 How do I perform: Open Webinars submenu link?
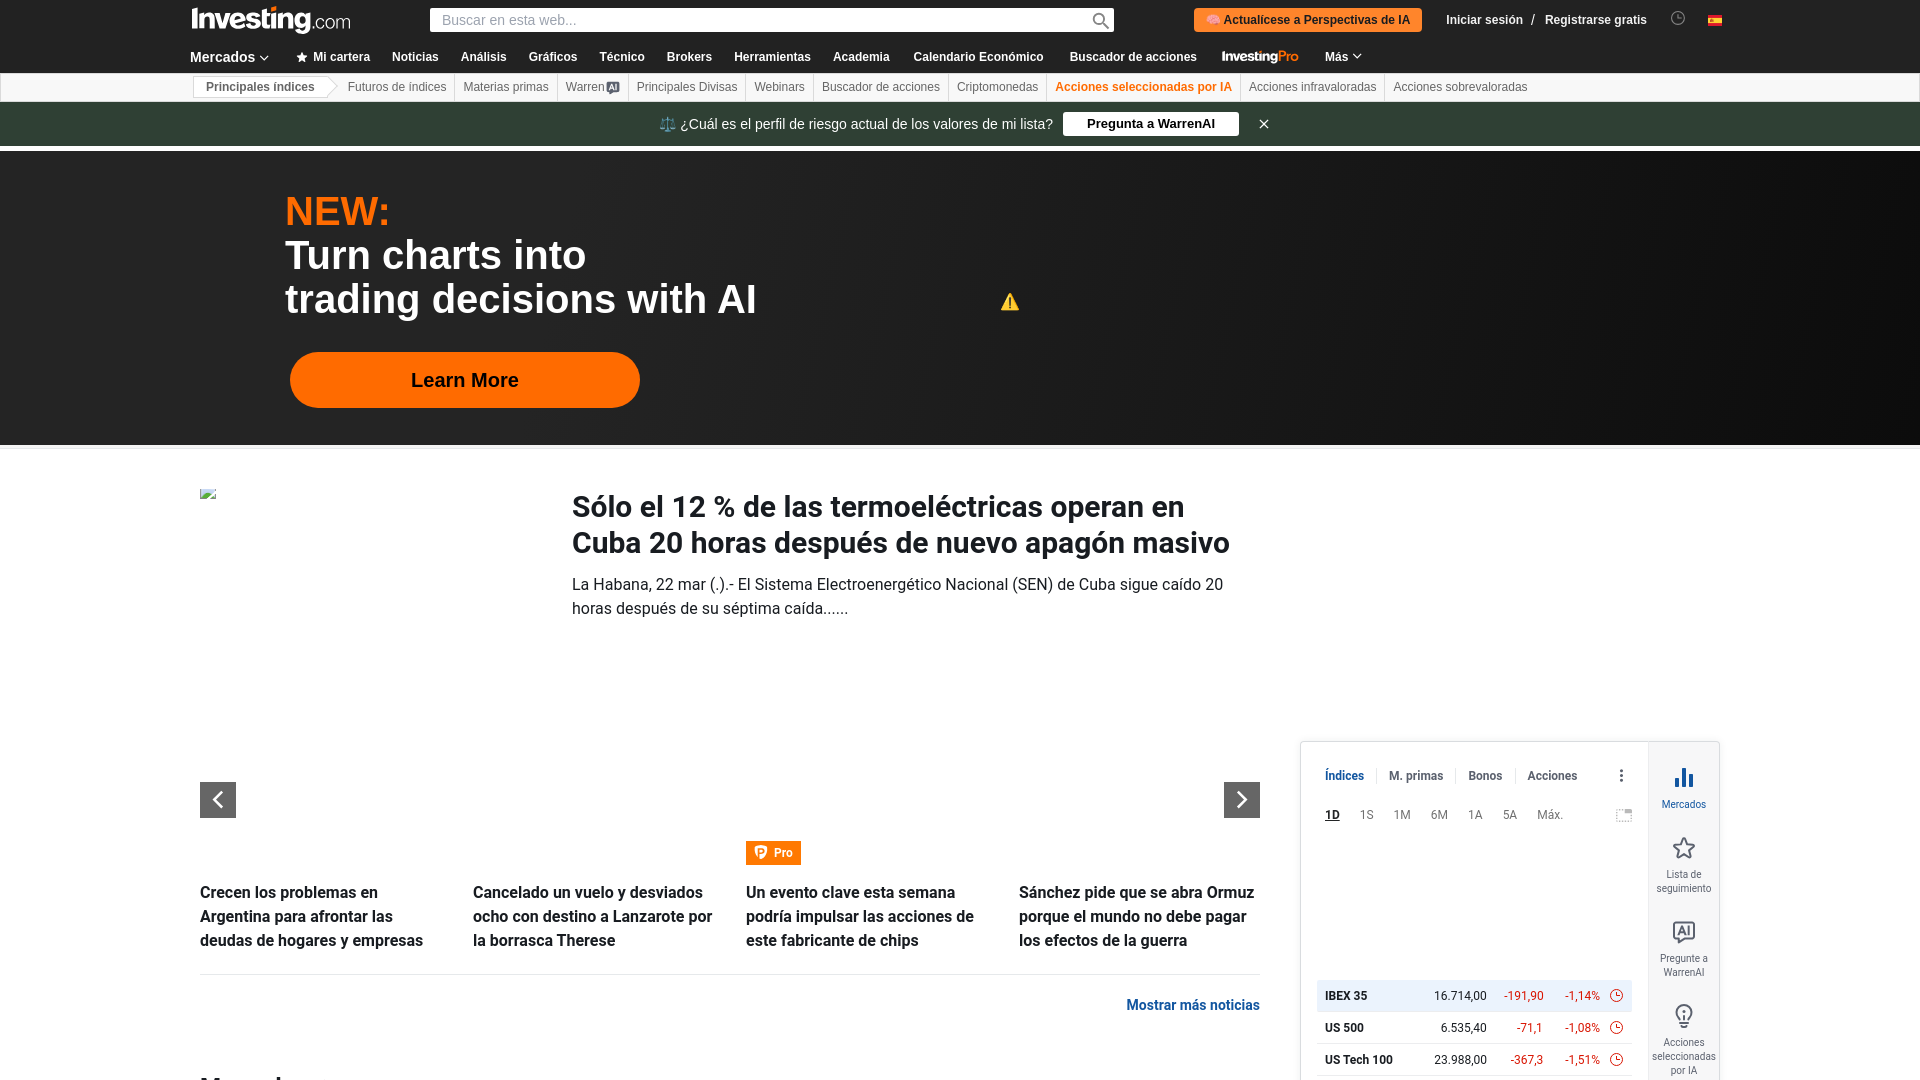click(x=779, y=87)
